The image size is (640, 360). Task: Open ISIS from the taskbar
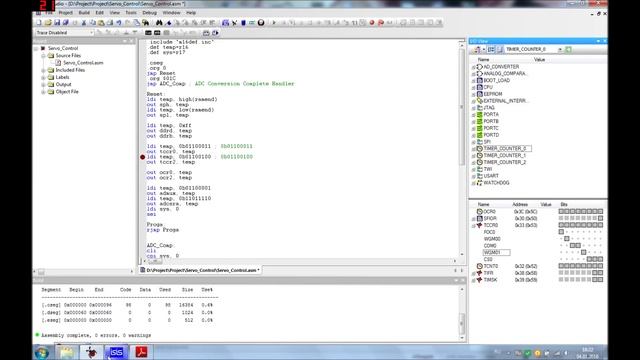click(116, 352)
